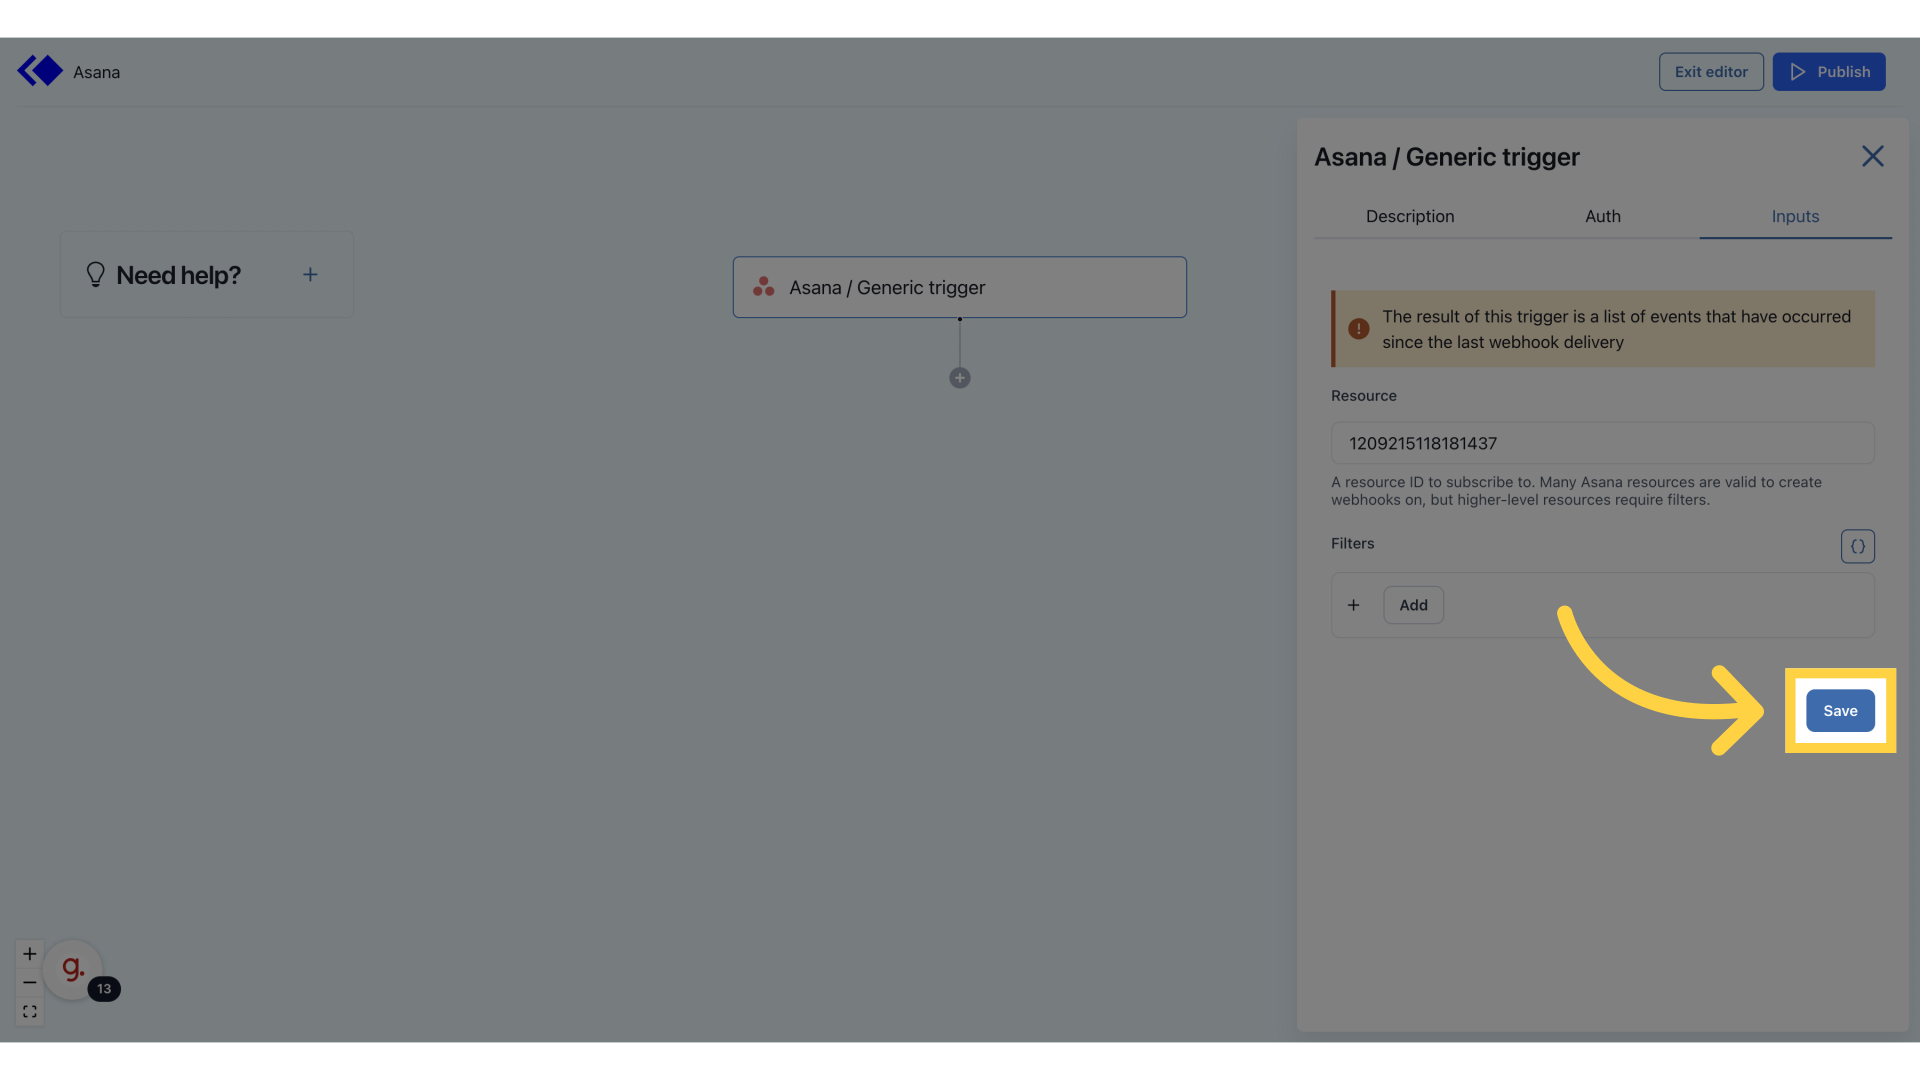Click the blue diamond workflow logo
This screenshot has width=1920, height=1080.
[40, 70]
